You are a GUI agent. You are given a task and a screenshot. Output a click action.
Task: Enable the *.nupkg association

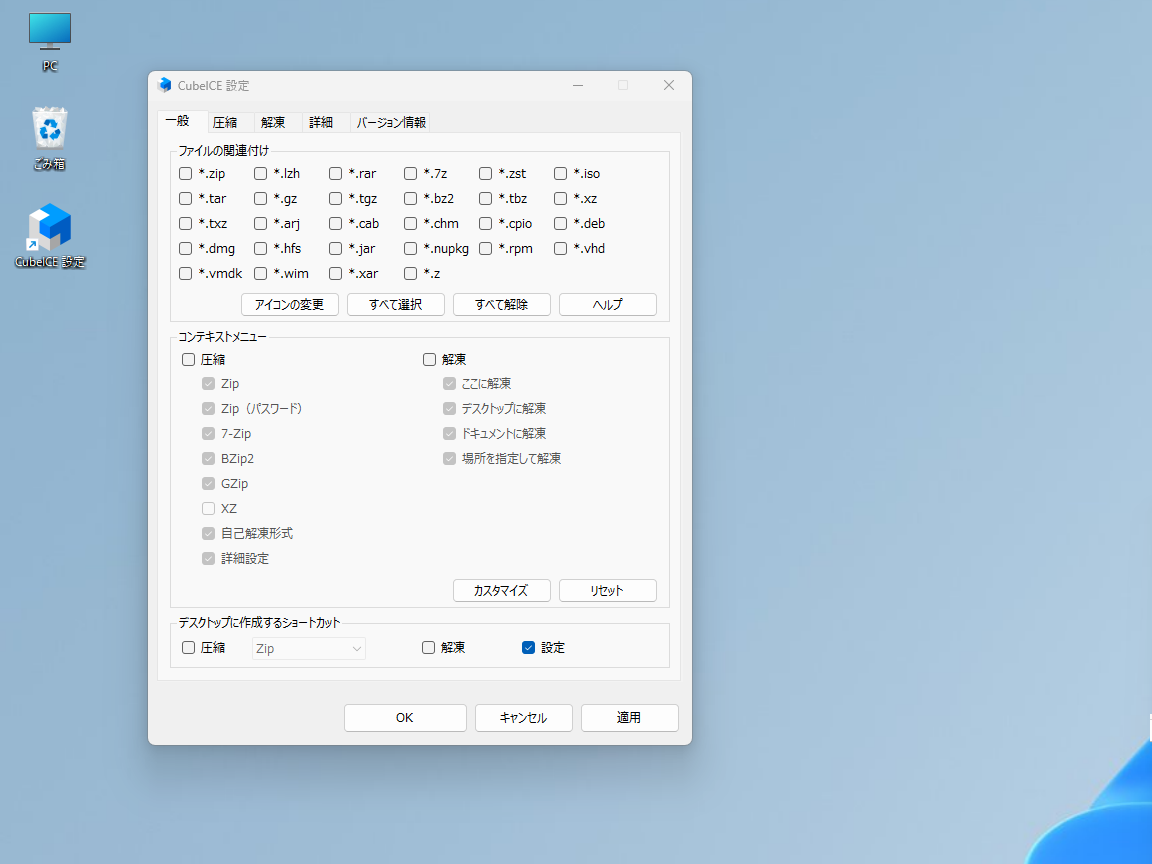tap(410, 248)
